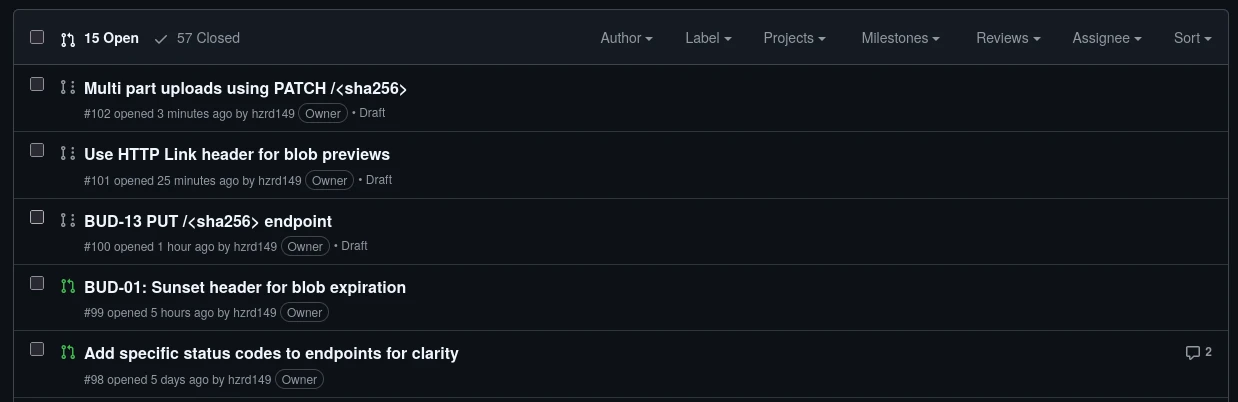Open 'Add specific status codes to endpoints' PR
Image resolution: width=1238 pixels, height=402 pixels.
point(271,353)
